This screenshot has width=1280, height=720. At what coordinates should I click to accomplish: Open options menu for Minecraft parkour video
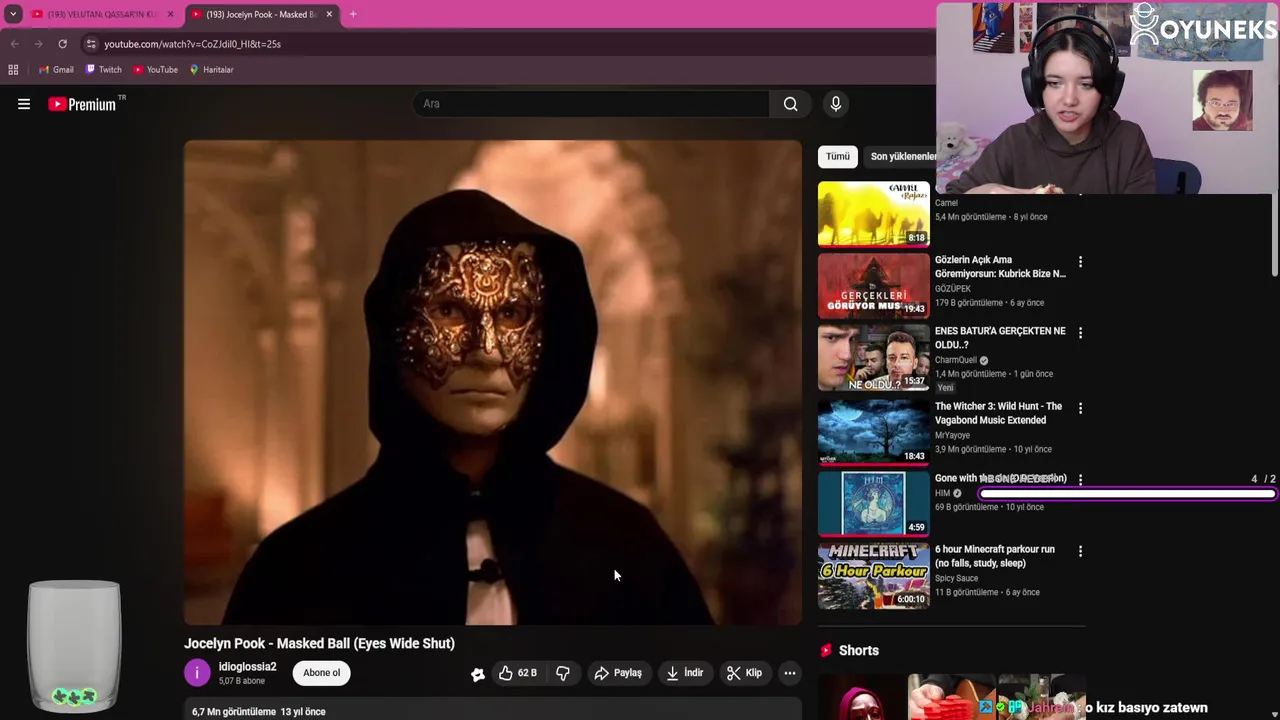(1080, 551)
